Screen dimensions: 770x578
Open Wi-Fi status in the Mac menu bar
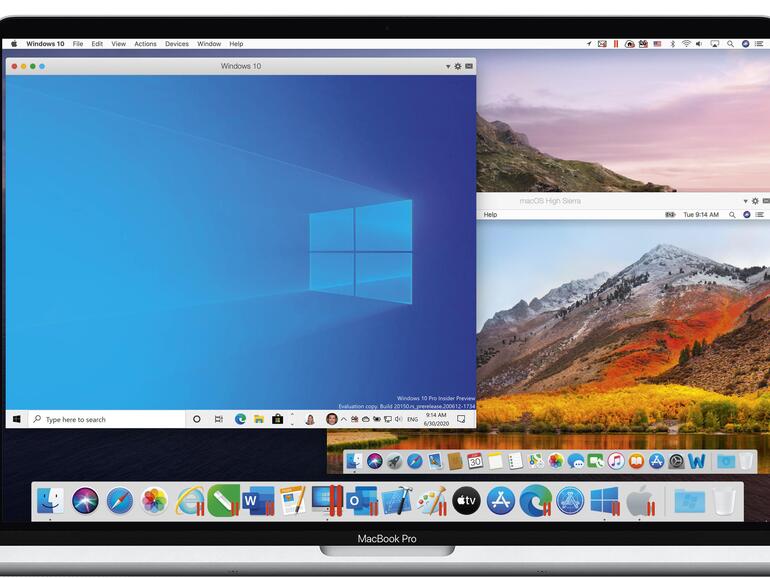click(686, 44)
